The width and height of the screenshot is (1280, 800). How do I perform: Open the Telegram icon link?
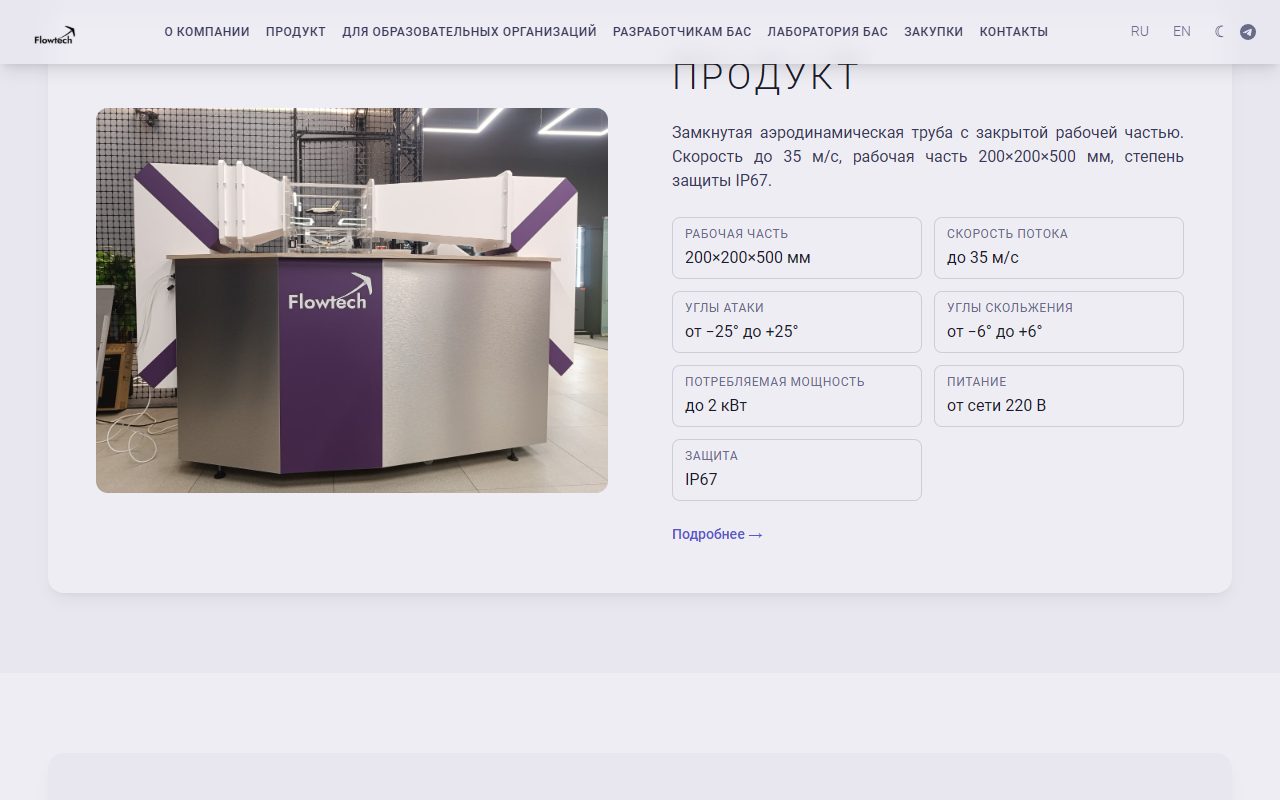[x=1248, y=31]
